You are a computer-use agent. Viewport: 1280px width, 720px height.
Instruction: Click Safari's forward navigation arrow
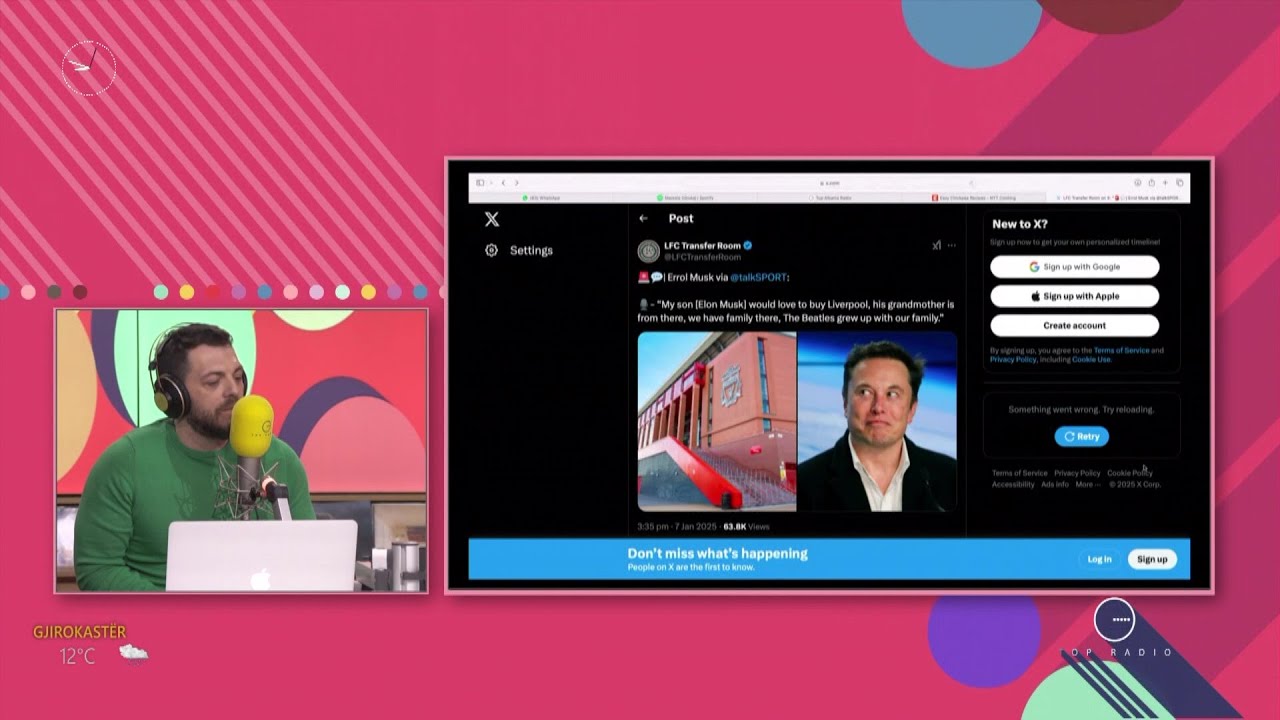[x=516, y=183]
